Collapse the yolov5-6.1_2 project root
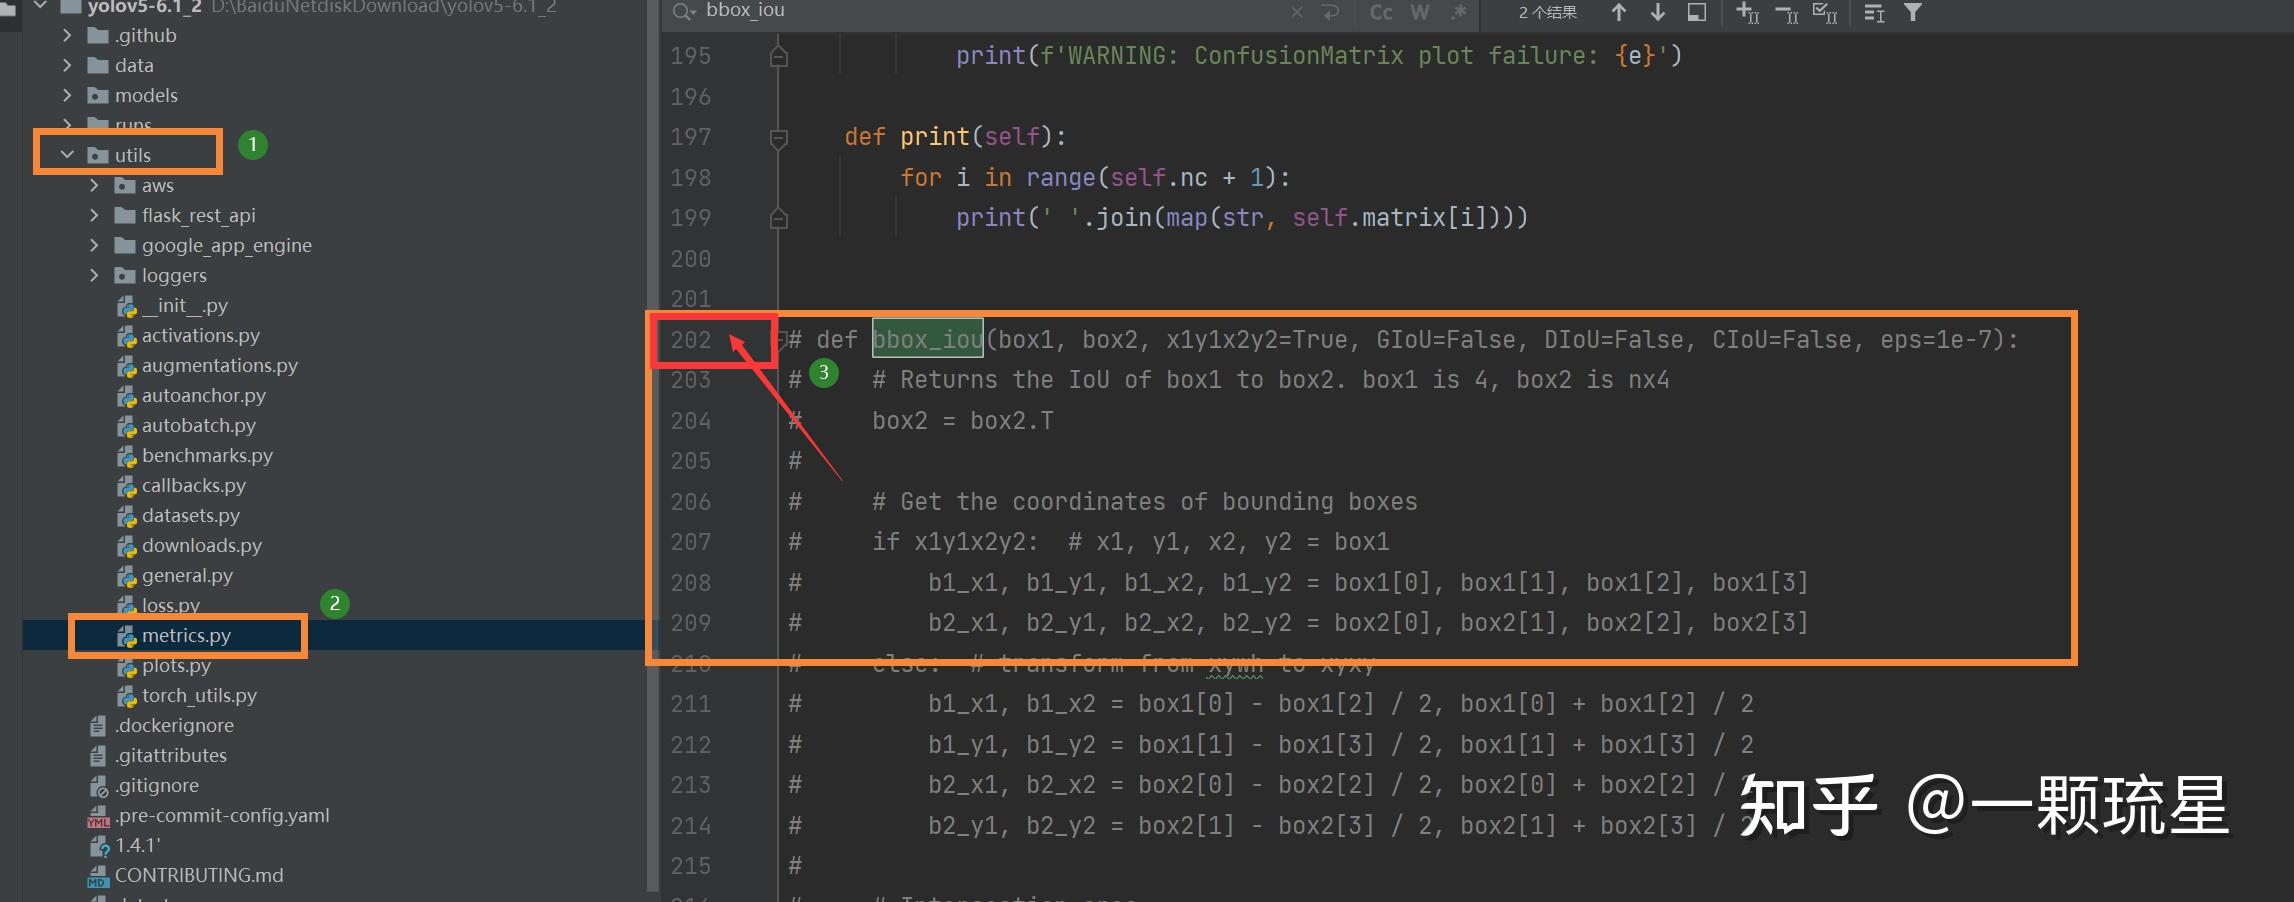Viewport: 2294px width, 902px height. point(41,6)
